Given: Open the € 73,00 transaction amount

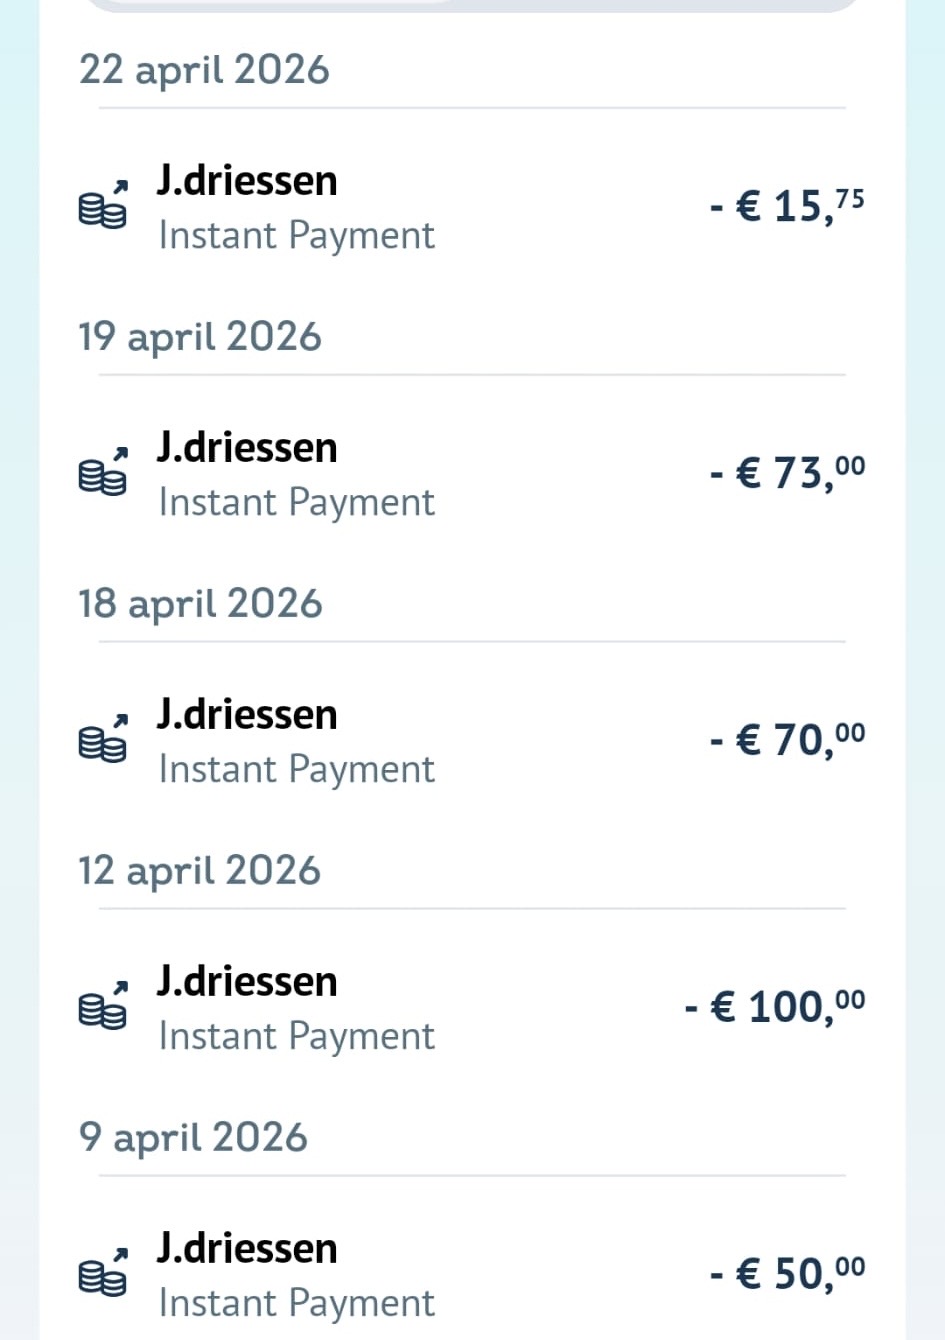Looking at the screenshot, I should tap(787, 473).
